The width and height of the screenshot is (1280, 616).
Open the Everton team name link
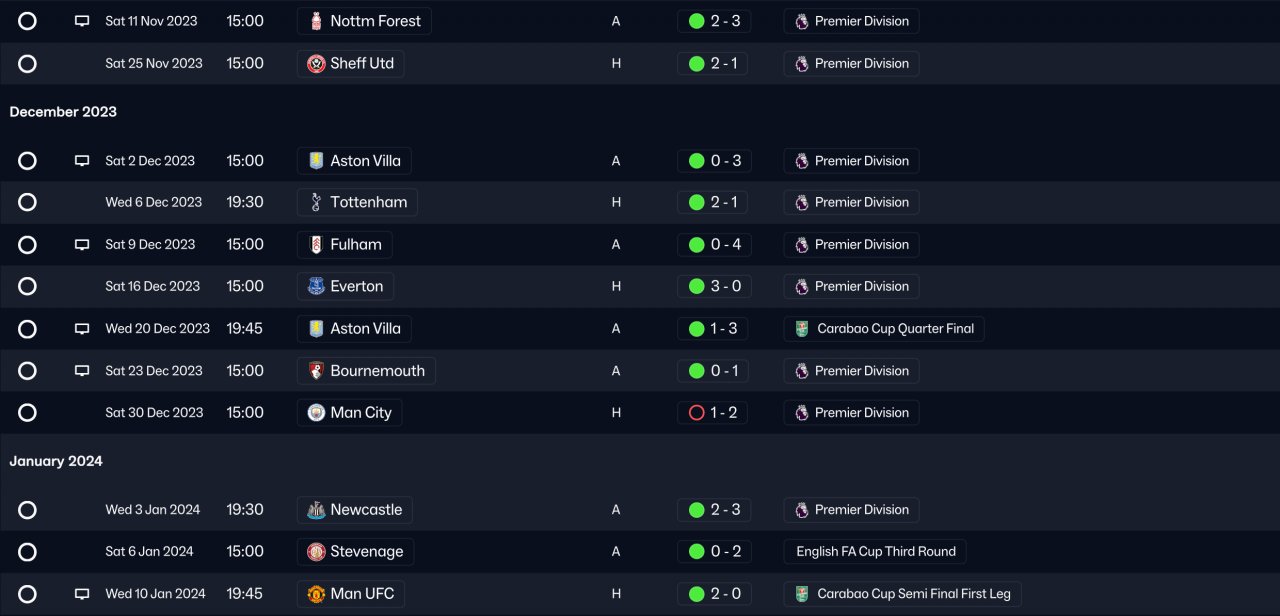coord(356,287)
